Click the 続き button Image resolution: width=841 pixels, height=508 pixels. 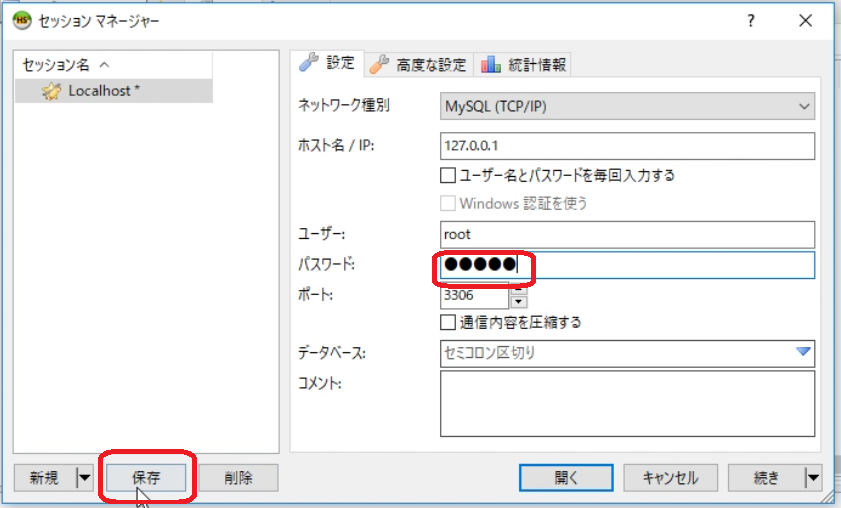coord(766,477)
